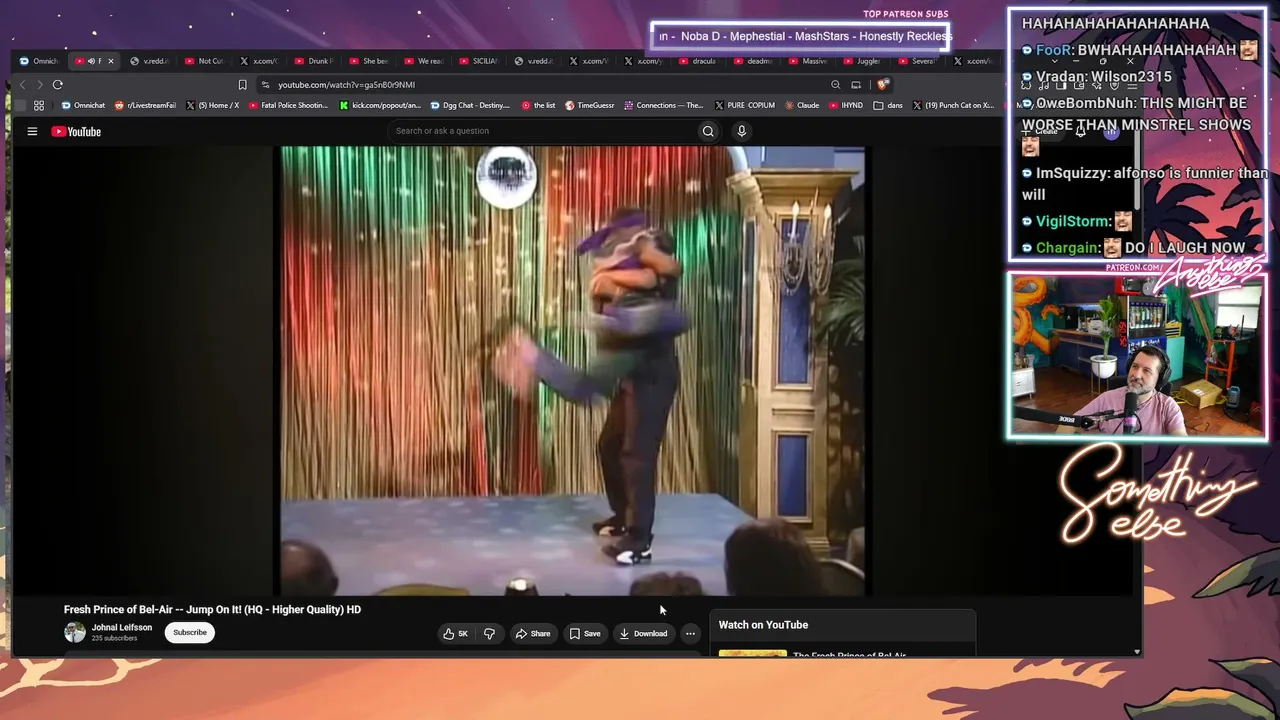Open the apps grid in bookmarks bar
The image size is (1280, 720).
pos(39,105)
